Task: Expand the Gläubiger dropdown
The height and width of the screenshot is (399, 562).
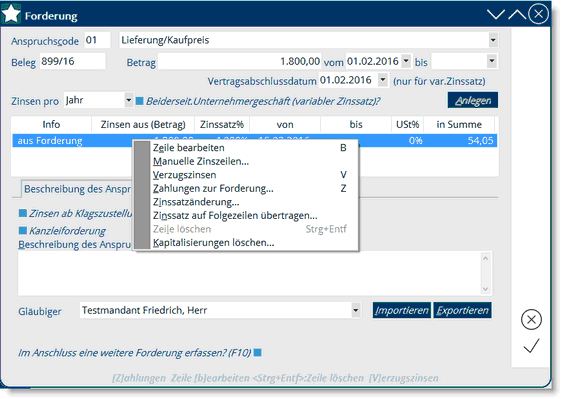Action: tap(355, 310)
